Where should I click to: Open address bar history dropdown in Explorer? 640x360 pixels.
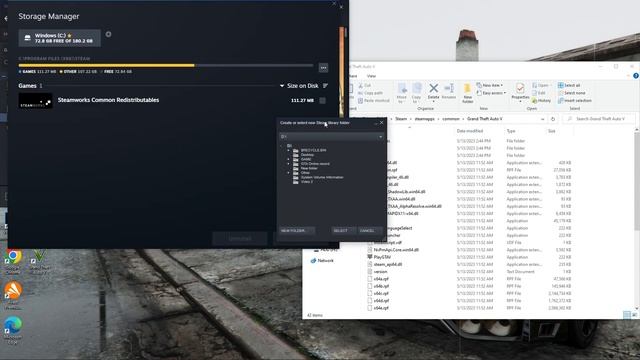tap(542, 119)
